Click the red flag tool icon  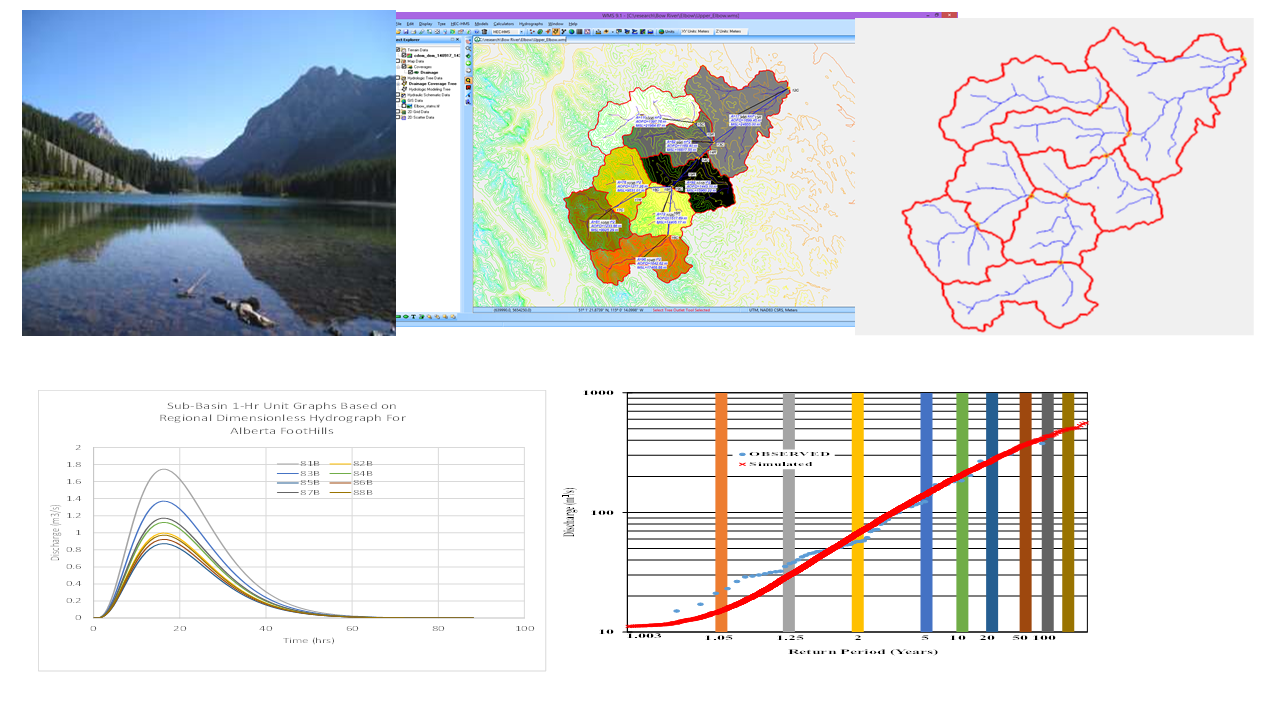(x=468, y=88)
